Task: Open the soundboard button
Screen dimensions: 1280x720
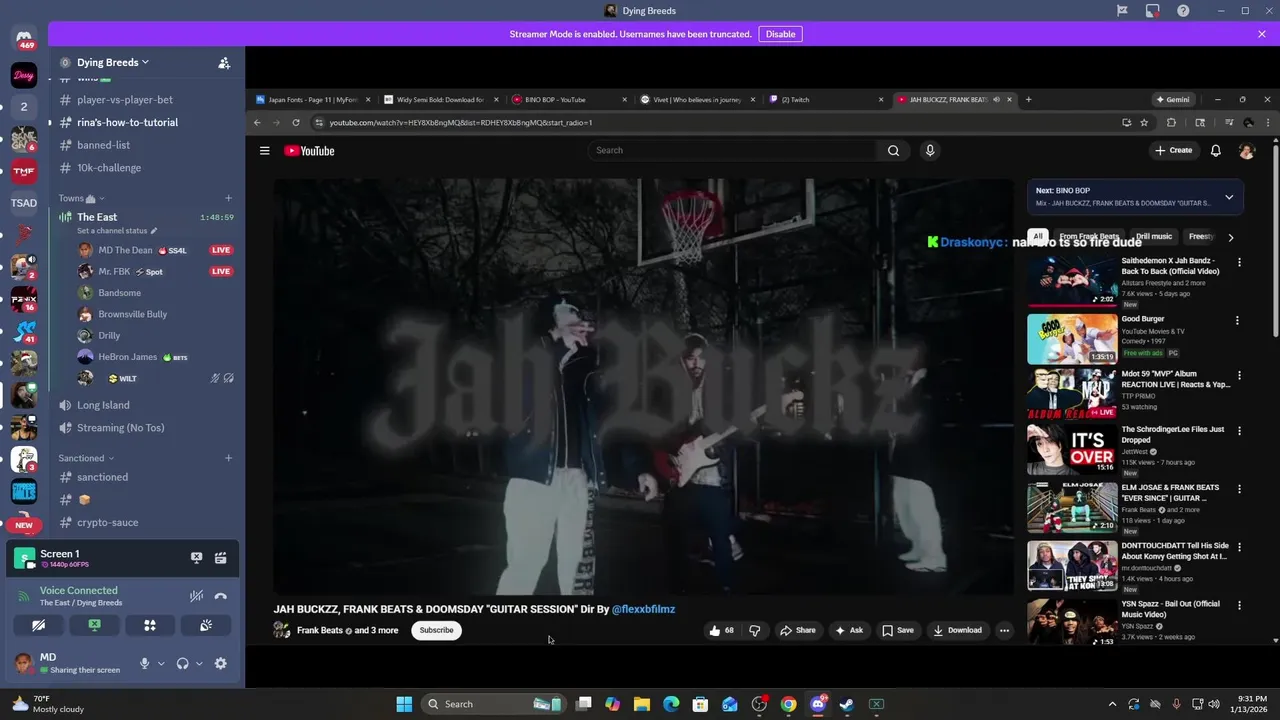Action: click(205, 625)
